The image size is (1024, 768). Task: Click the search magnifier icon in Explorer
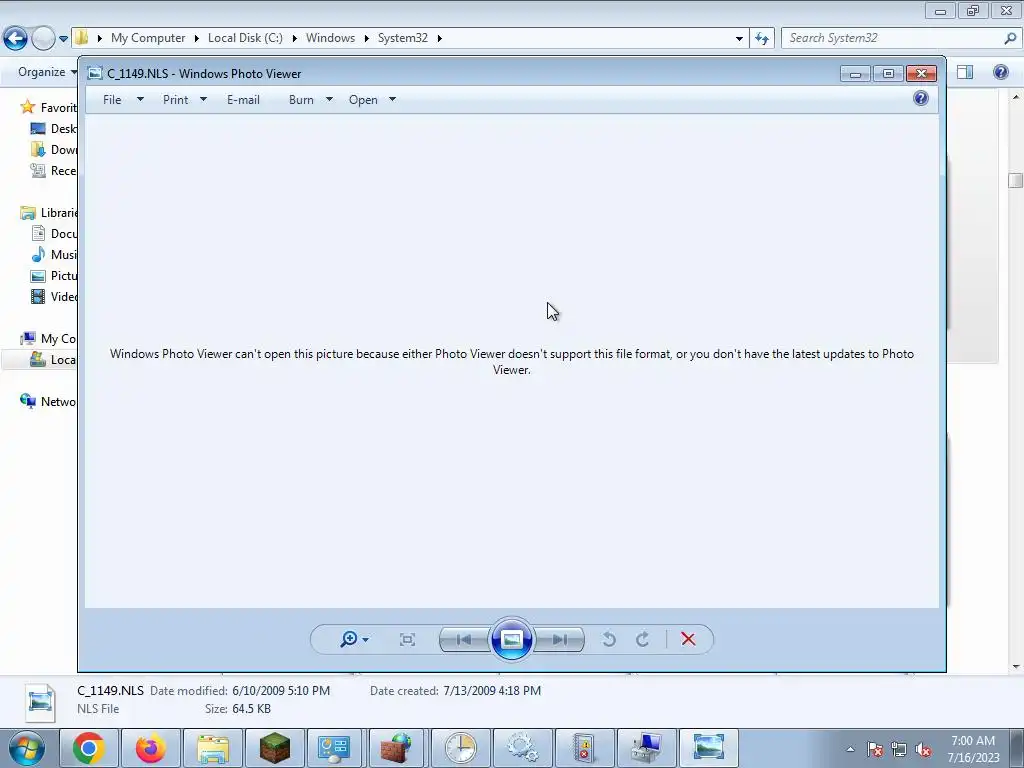[x=1010, y=38]
